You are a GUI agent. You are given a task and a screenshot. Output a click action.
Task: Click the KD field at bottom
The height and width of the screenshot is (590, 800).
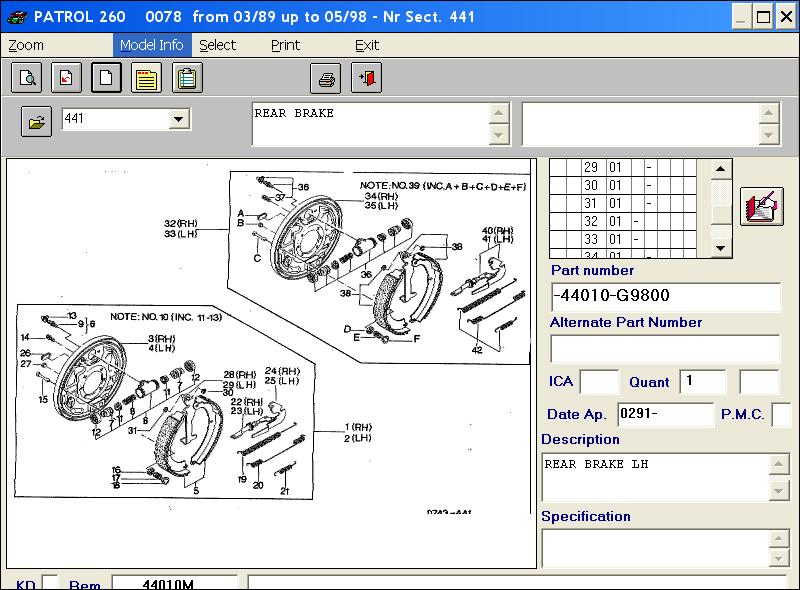click(x=49, y=583)
